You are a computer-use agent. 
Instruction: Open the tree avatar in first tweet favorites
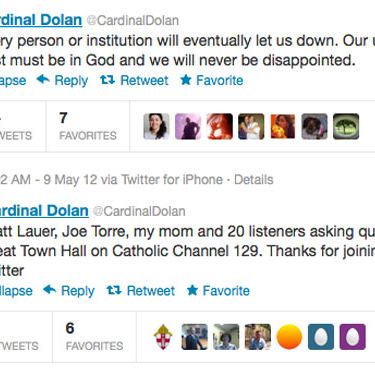point(346,126)
